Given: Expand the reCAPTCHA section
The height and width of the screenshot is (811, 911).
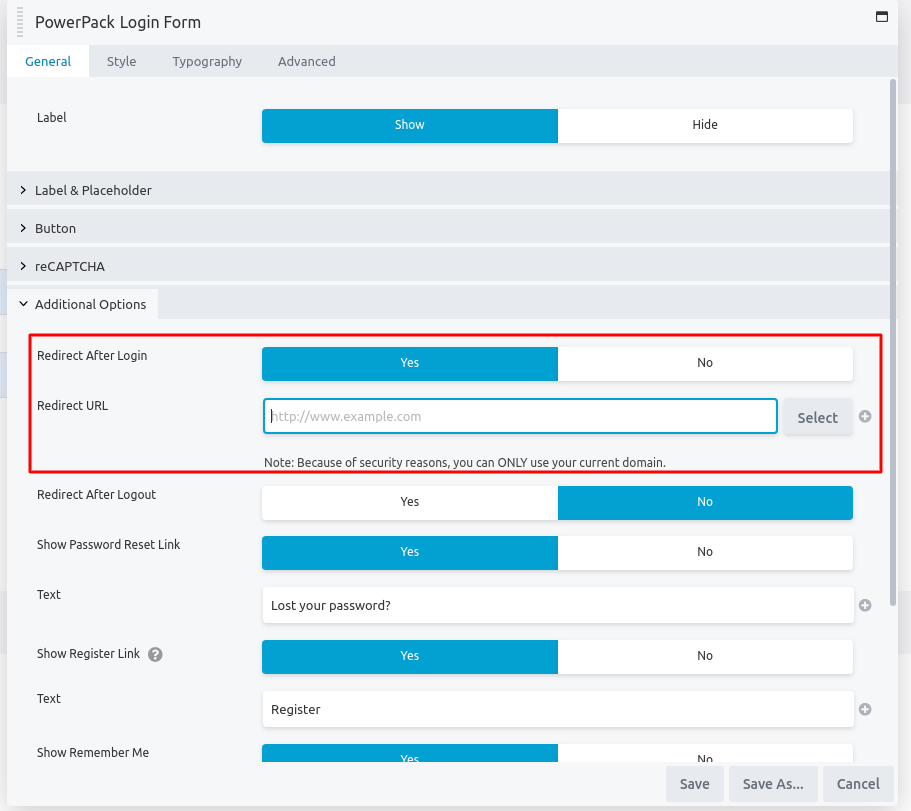Looking at the screenshot, I should pyautogui.click(x=449, y=266).
